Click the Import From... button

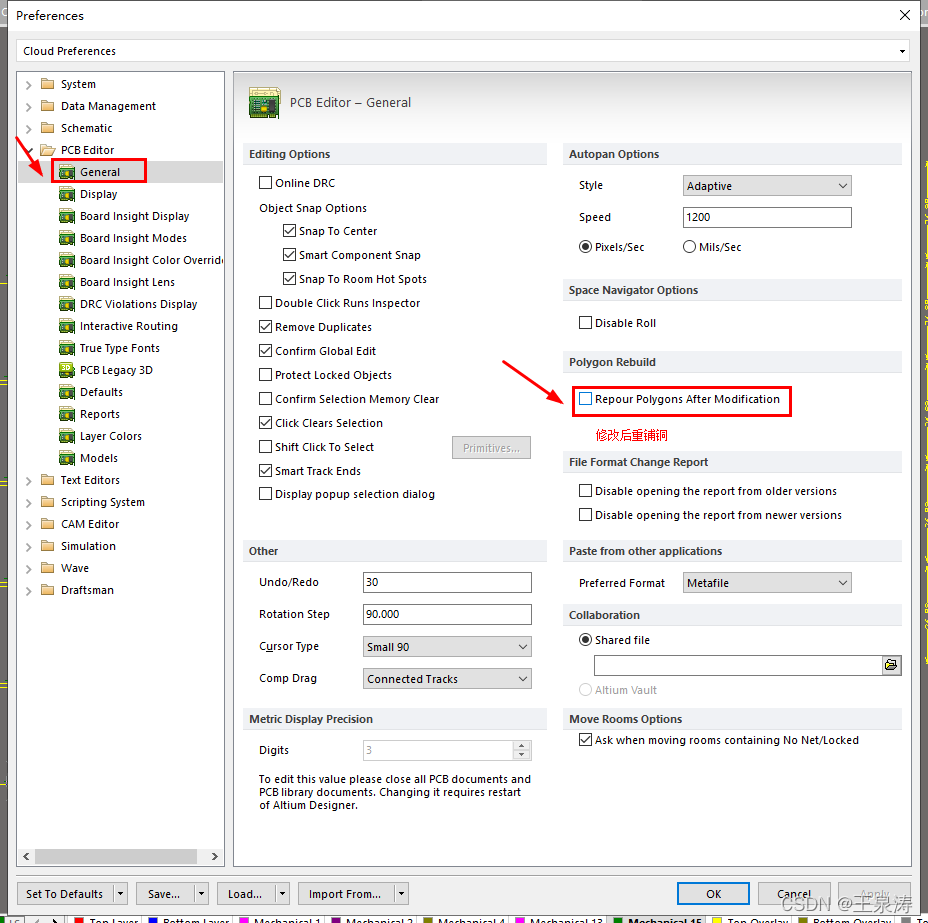tap(346, 893)
